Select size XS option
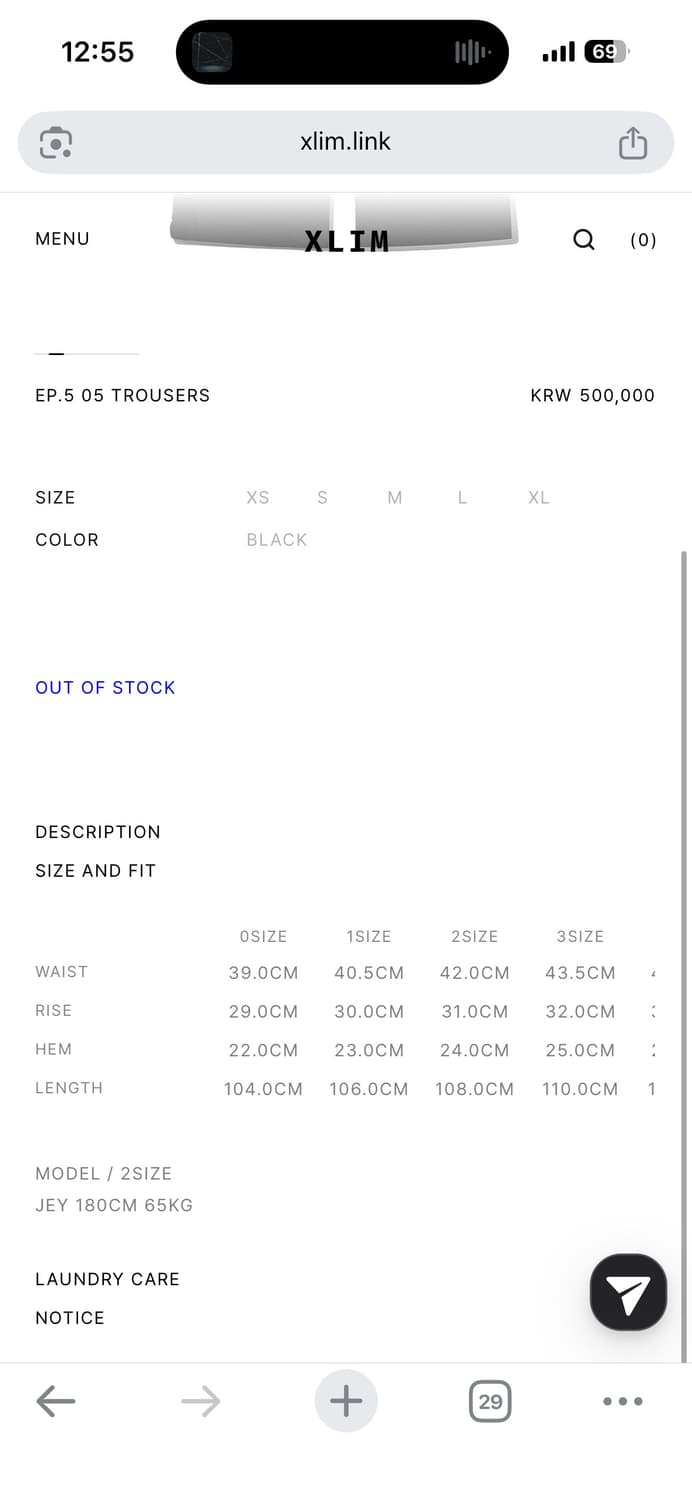 [x=258, y=498]
